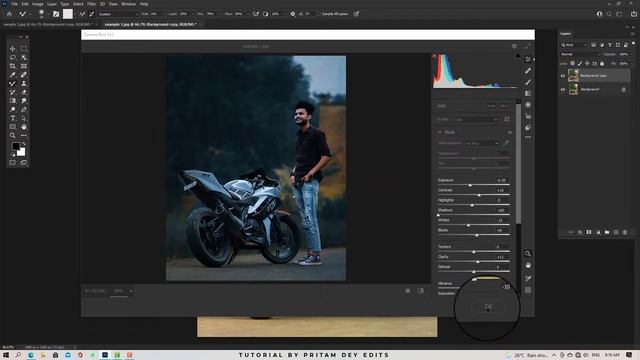Toggle lock transparent pixels

(x=572, y=63)
